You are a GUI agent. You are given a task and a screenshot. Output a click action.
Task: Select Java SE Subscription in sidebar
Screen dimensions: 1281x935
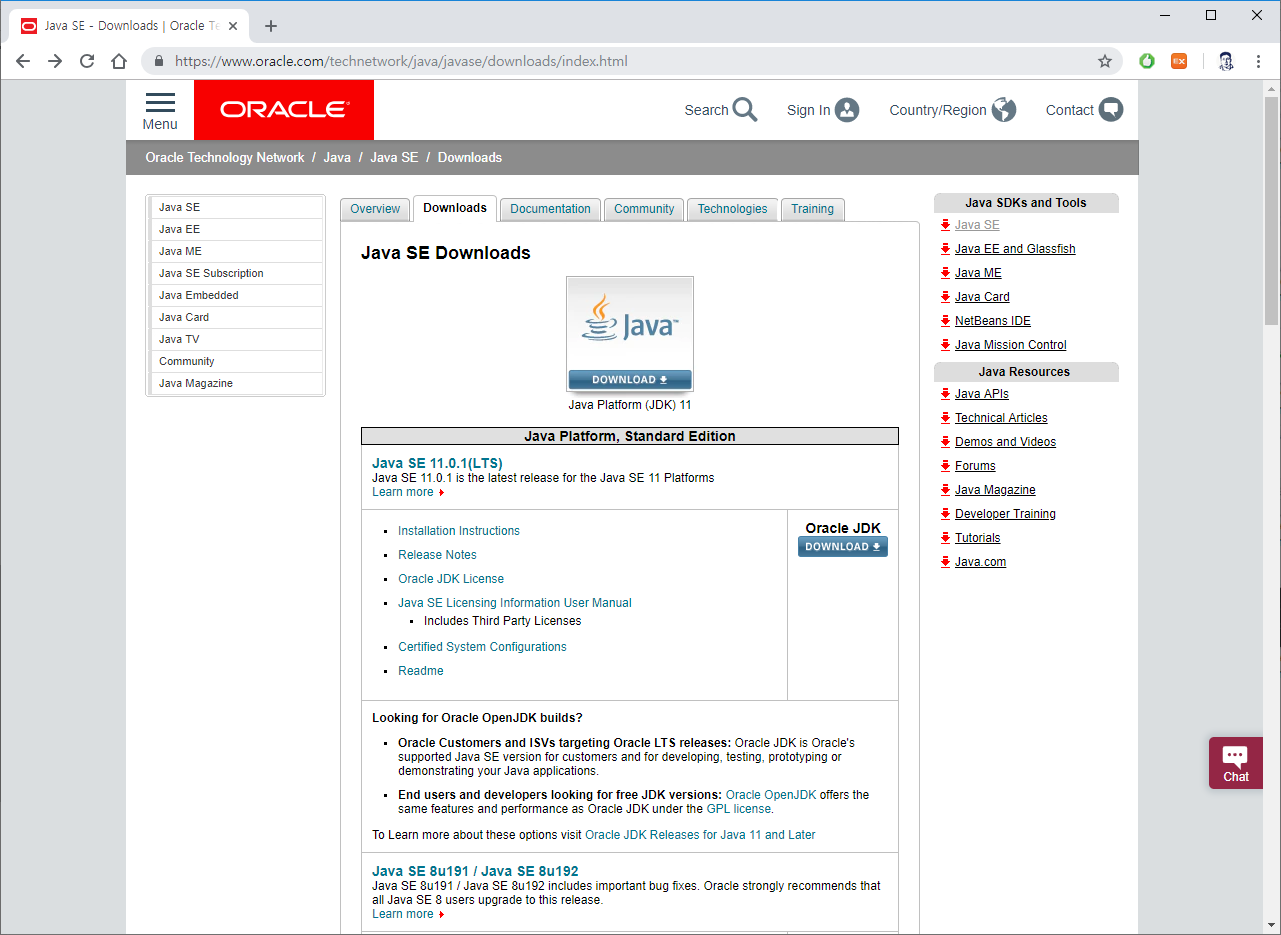(237, 273)
